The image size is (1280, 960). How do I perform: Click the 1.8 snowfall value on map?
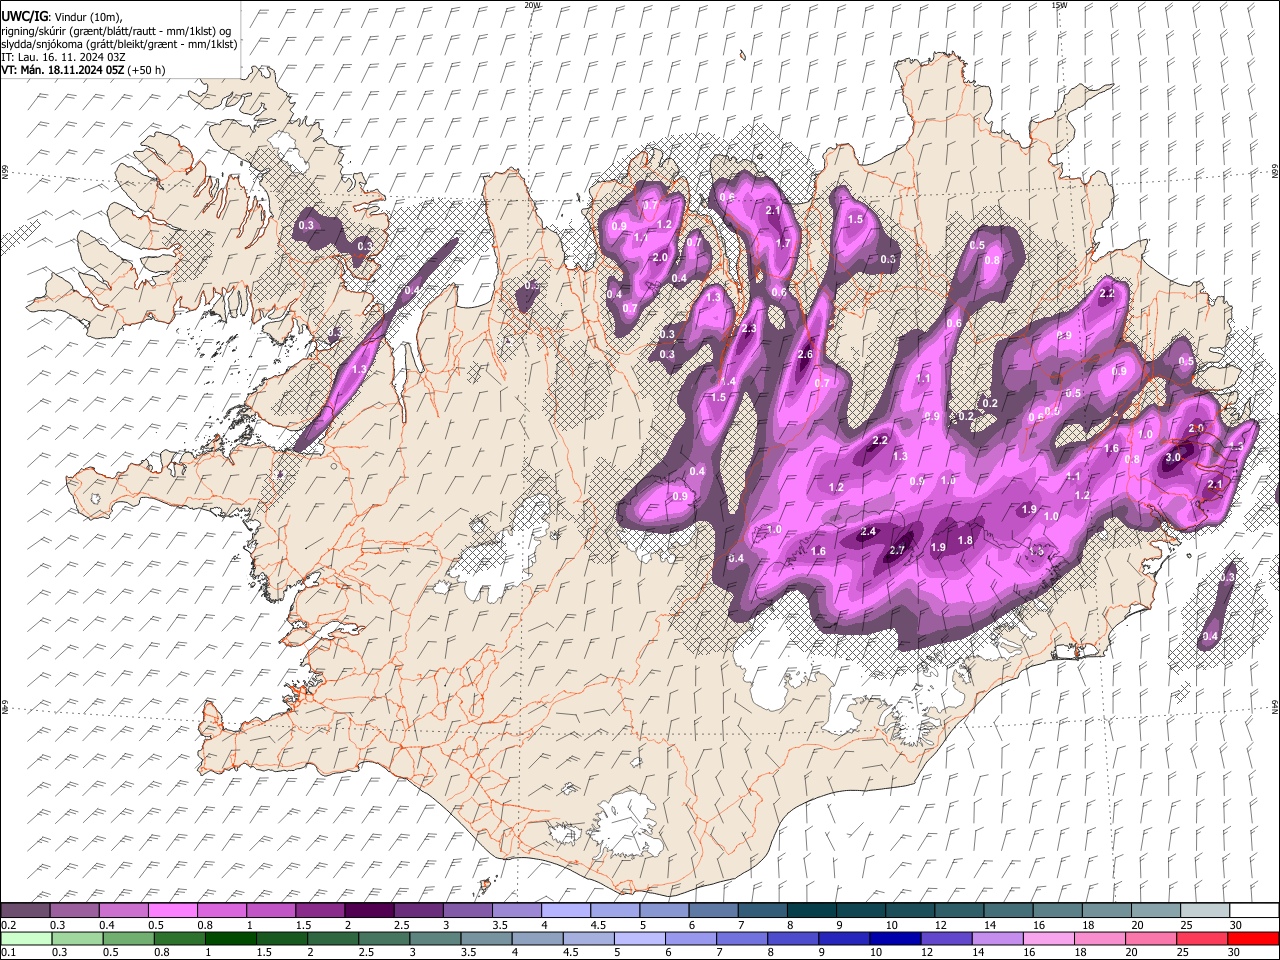pos(965,540)
